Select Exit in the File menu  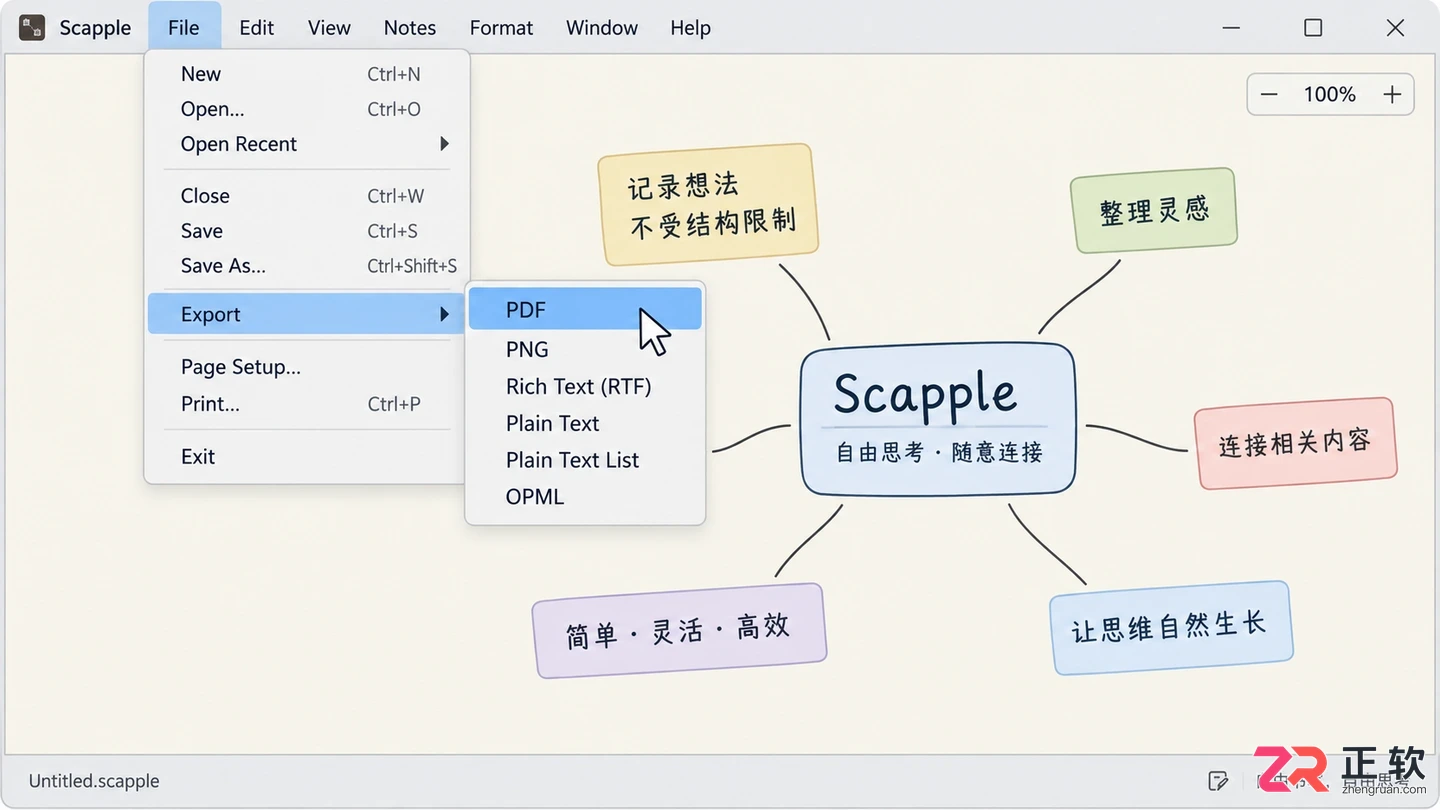click(x=306, y=457)
